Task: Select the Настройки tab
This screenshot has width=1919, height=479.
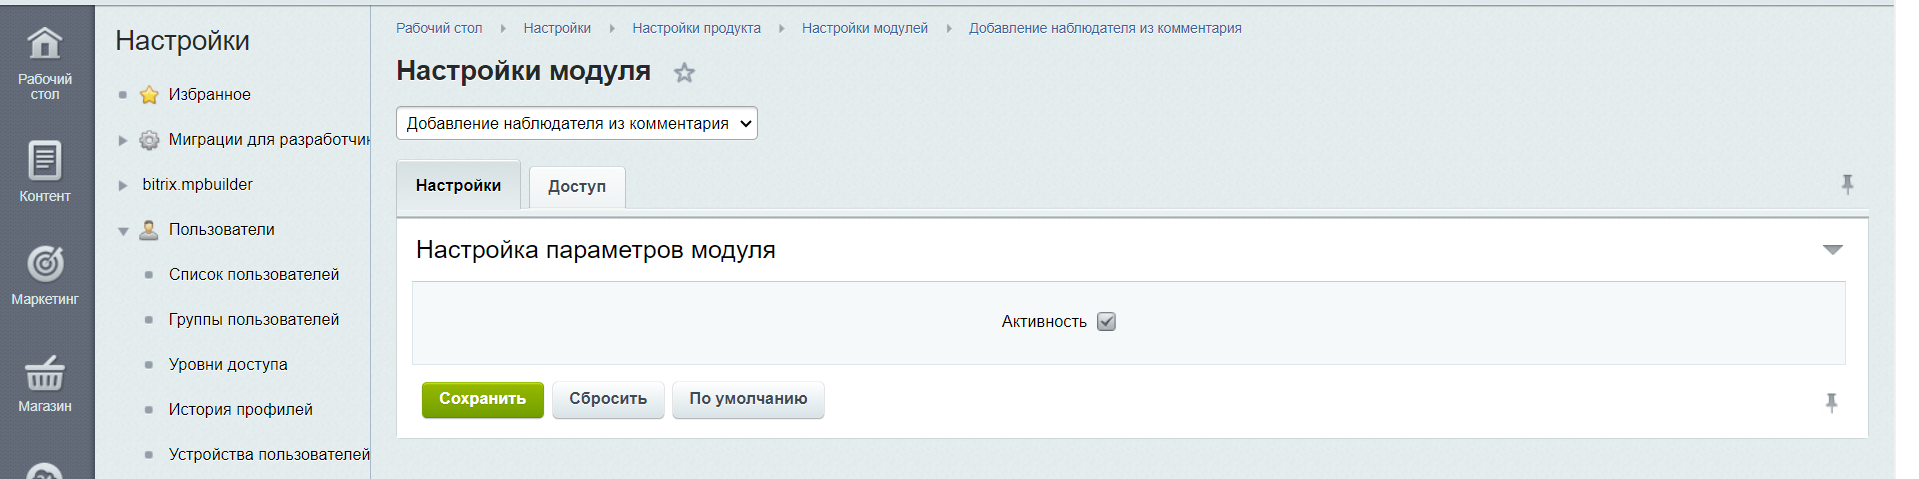Action: tap(458, 186)
